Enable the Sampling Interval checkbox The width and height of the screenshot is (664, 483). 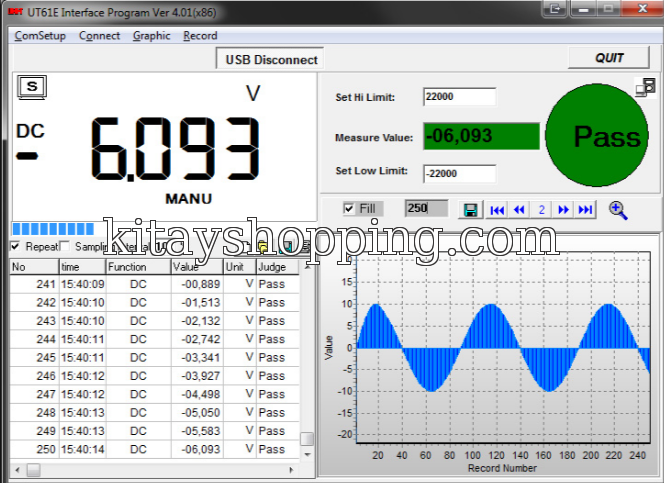pos(65,246)
